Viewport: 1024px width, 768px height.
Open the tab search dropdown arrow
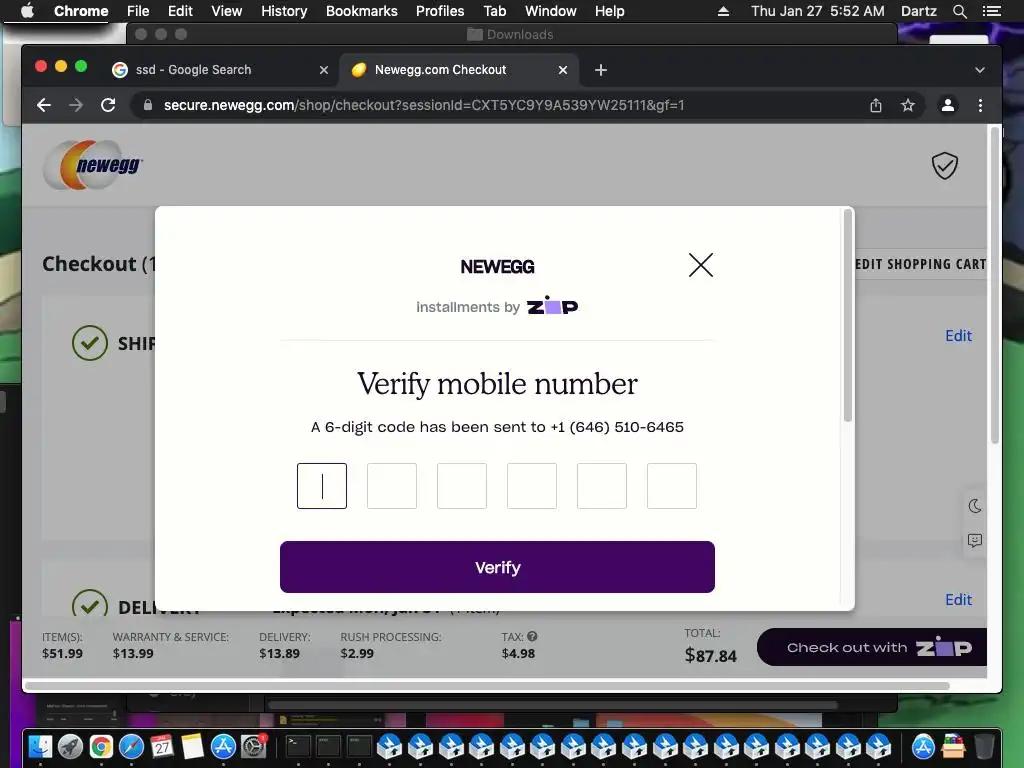coord(980,70)
